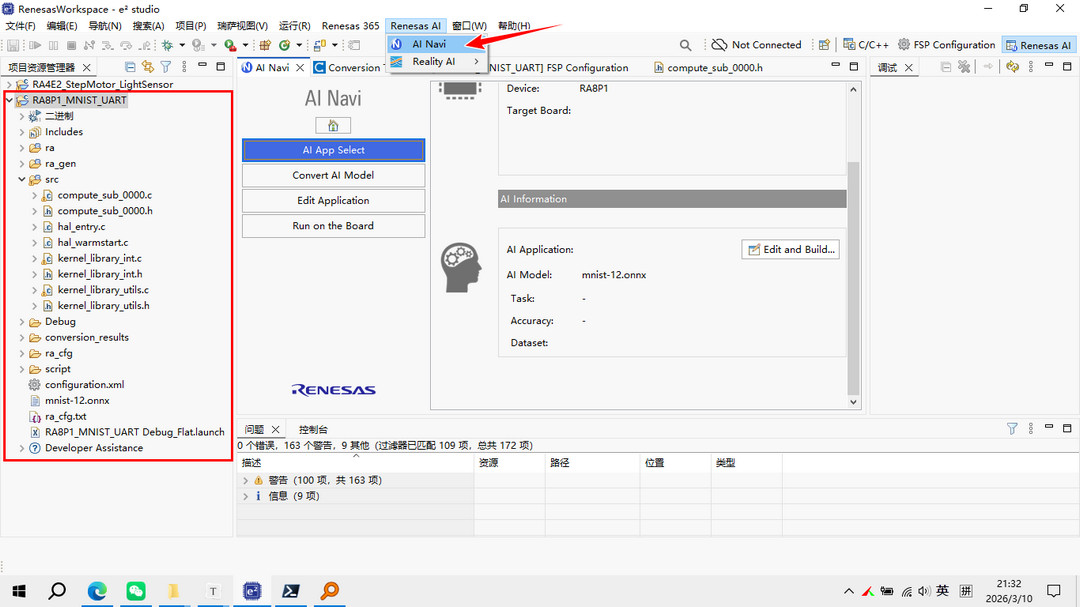Click the green Debug bug icon

pos(167,45)
